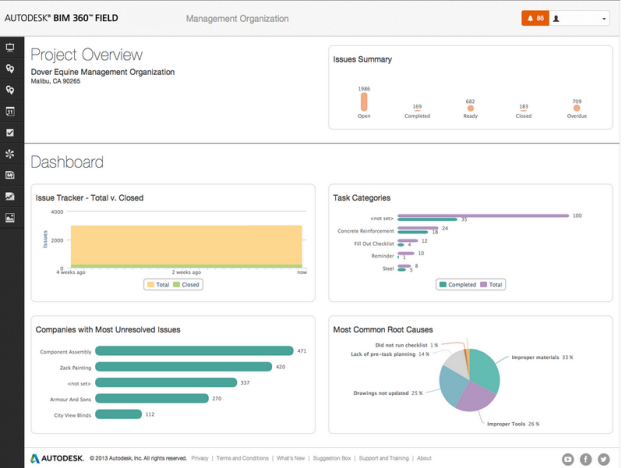Viewport: 626px width, 468px height.
Task: Open the What's New link
Action: (x=291, y=458)
